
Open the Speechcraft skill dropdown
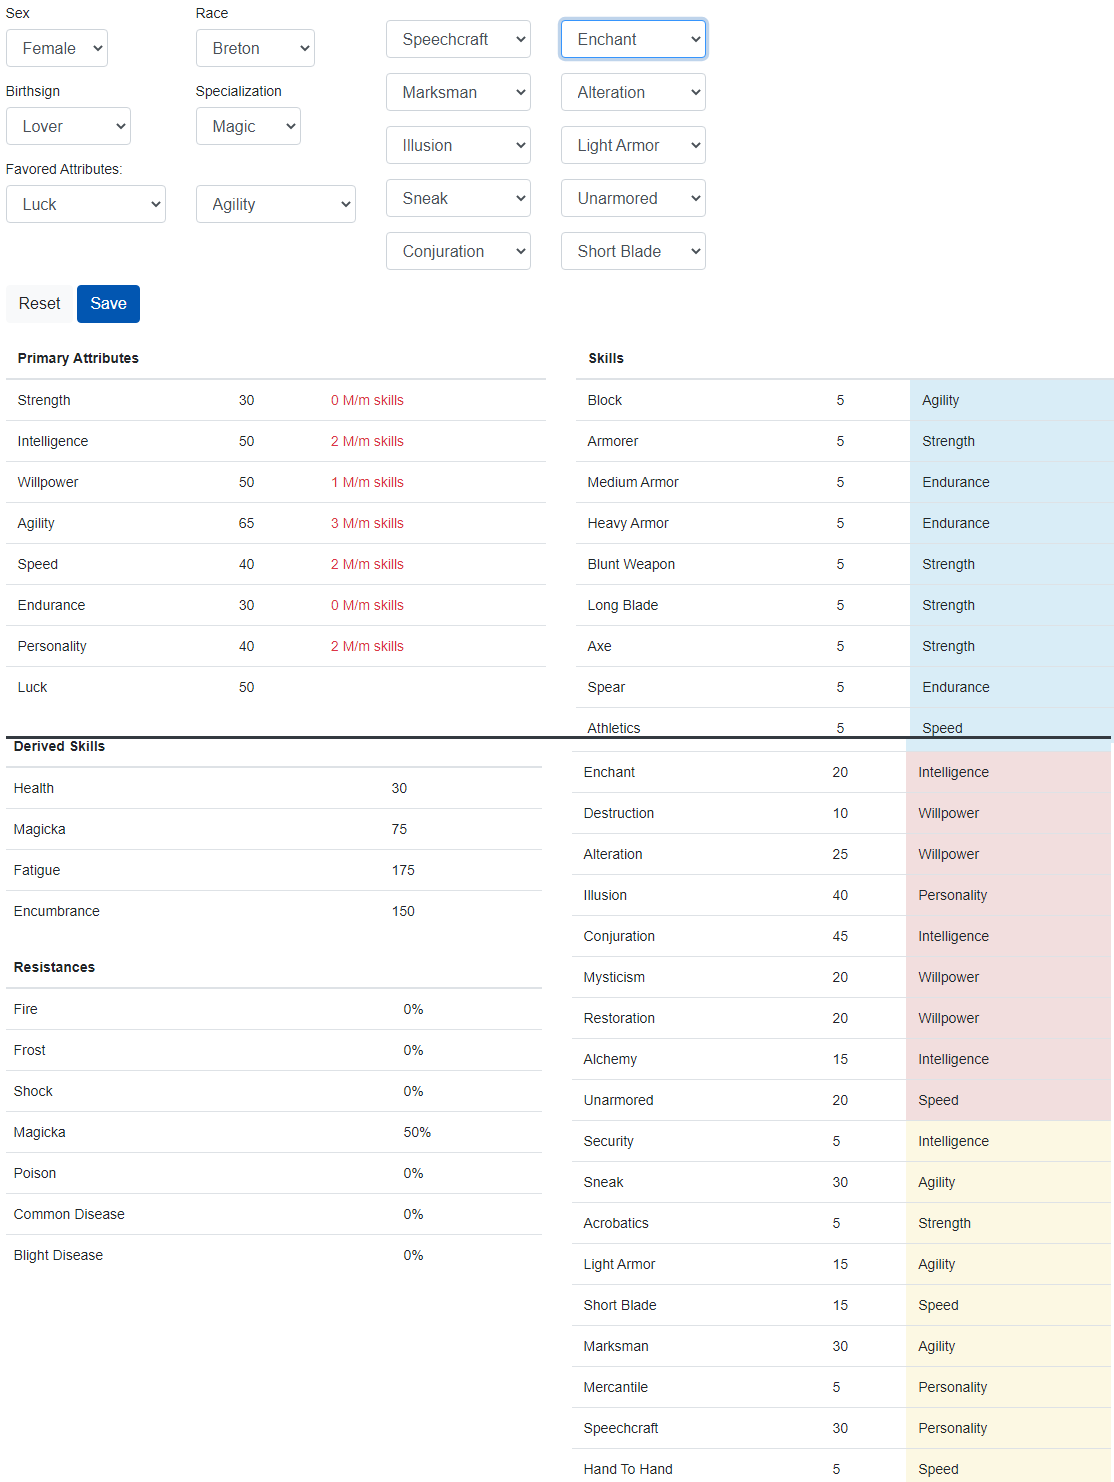[458, 39]
